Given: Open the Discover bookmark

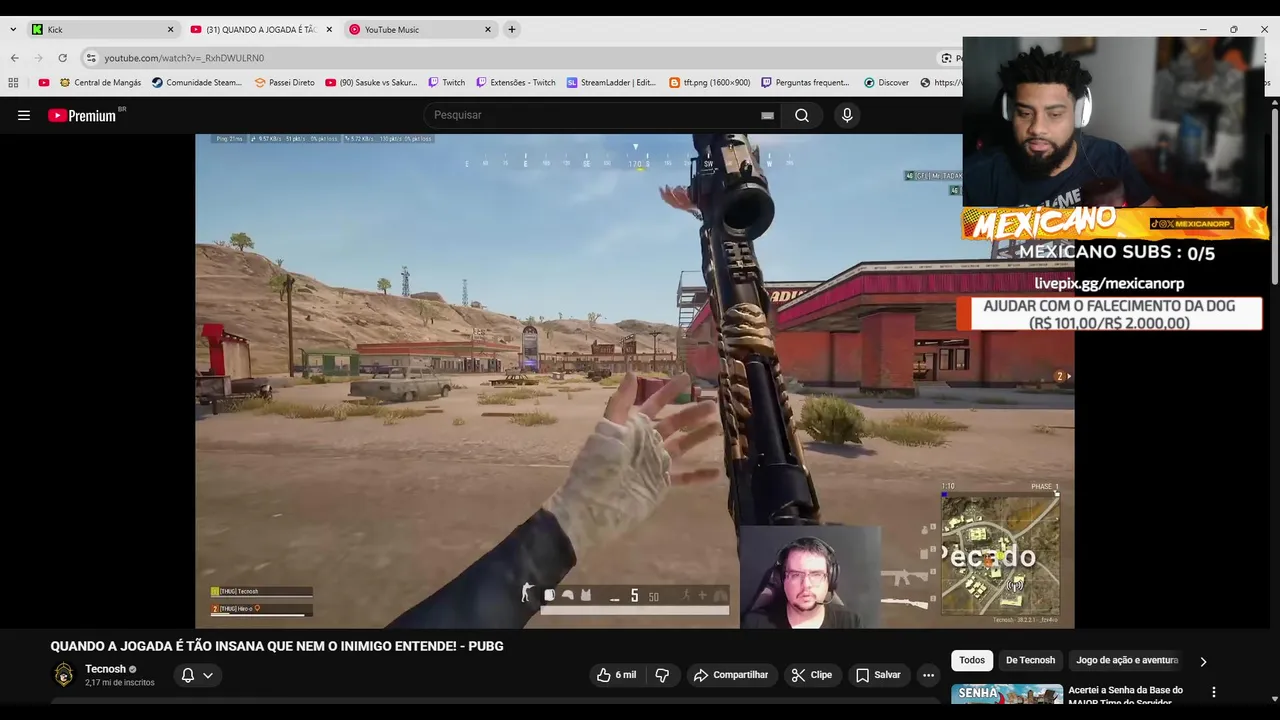Looking at the screenshot, I should [x=886, y=83].
